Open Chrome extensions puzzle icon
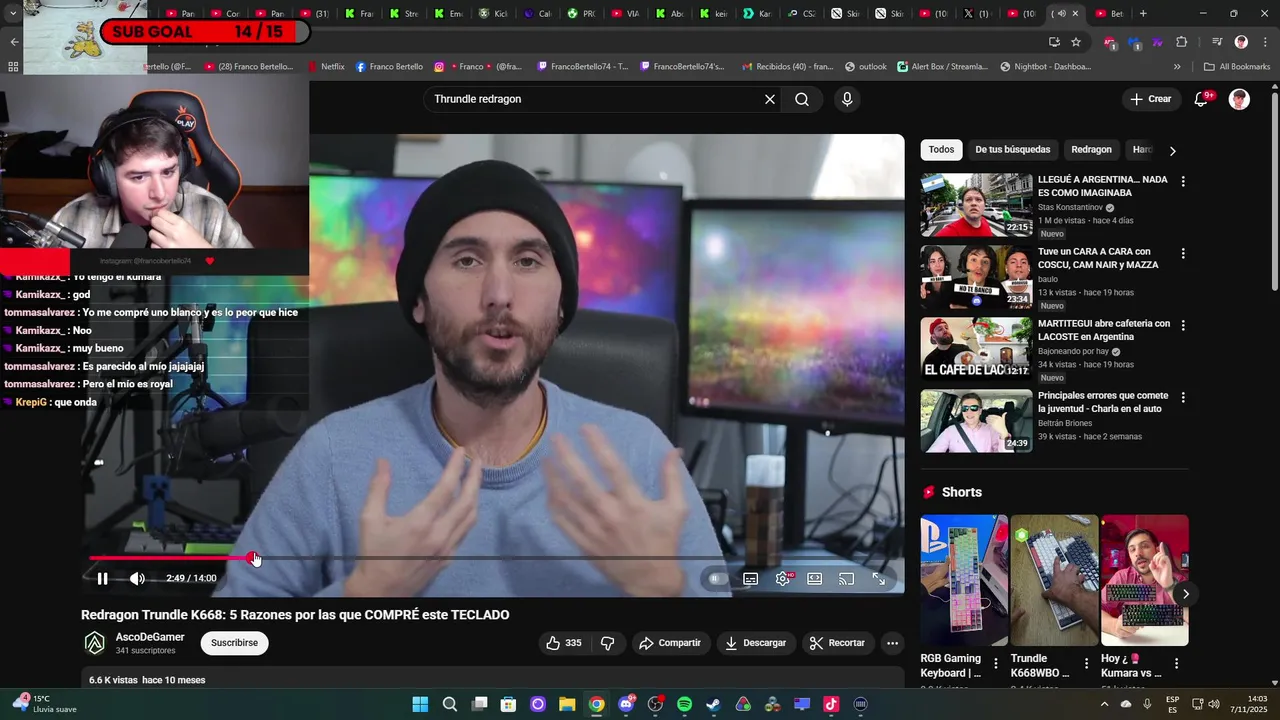 (1182, 42)
